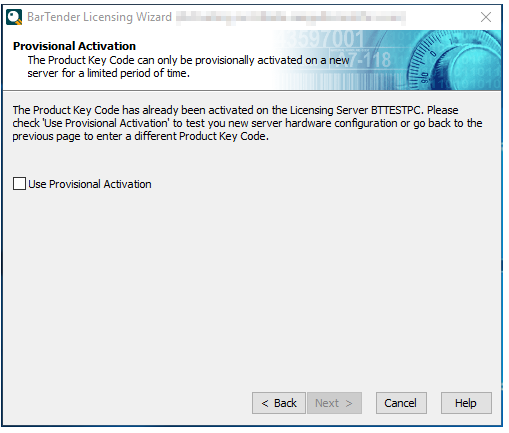Enable the Use Provisional Activation checkbox
Image resolution: width=509 pixels, height=433 pixels.
coord(19,184)
